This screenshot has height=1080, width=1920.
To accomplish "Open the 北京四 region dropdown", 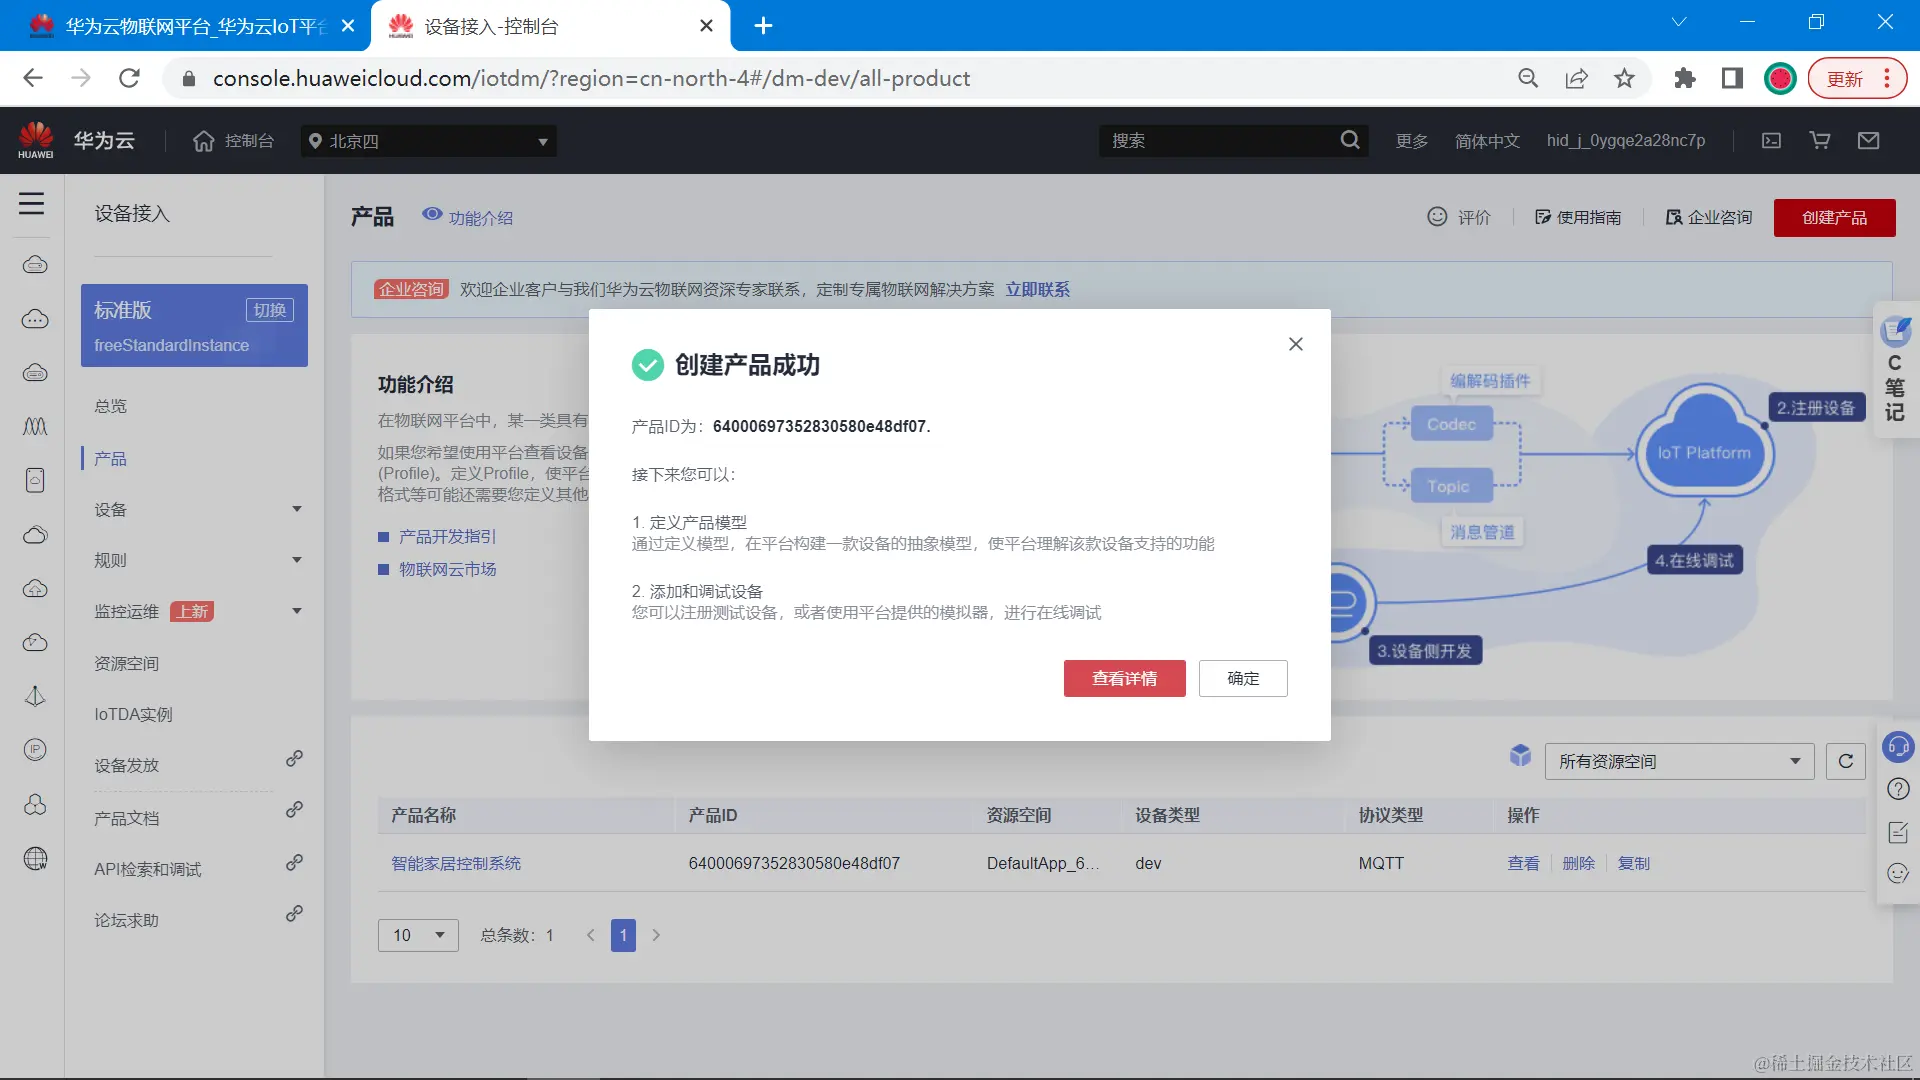I will point(429,141).
